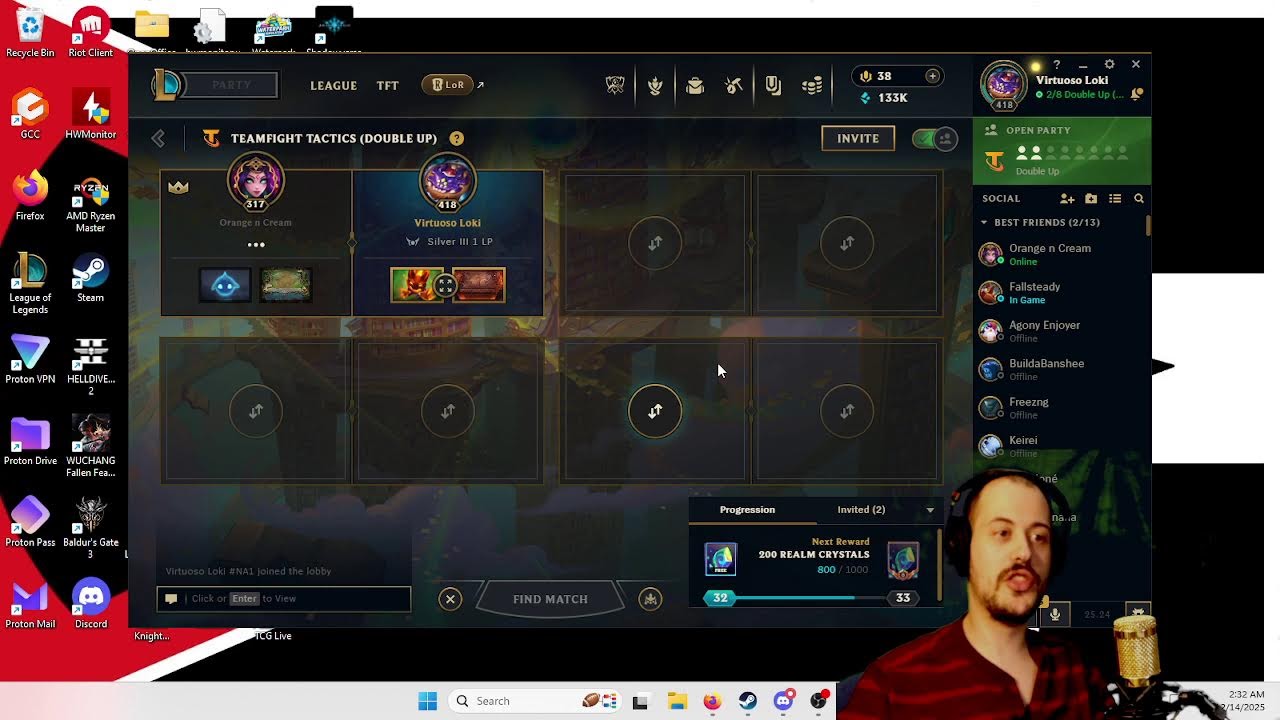This screenshot has width=1280, height=720.
Task: Click the FIND MATCH button
Action: pyautogui.click(x=550, y=599)
